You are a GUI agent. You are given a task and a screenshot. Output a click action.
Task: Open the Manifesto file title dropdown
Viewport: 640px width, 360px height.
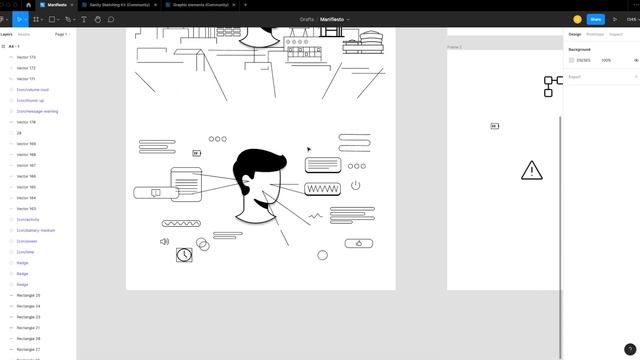click(348, 20)
